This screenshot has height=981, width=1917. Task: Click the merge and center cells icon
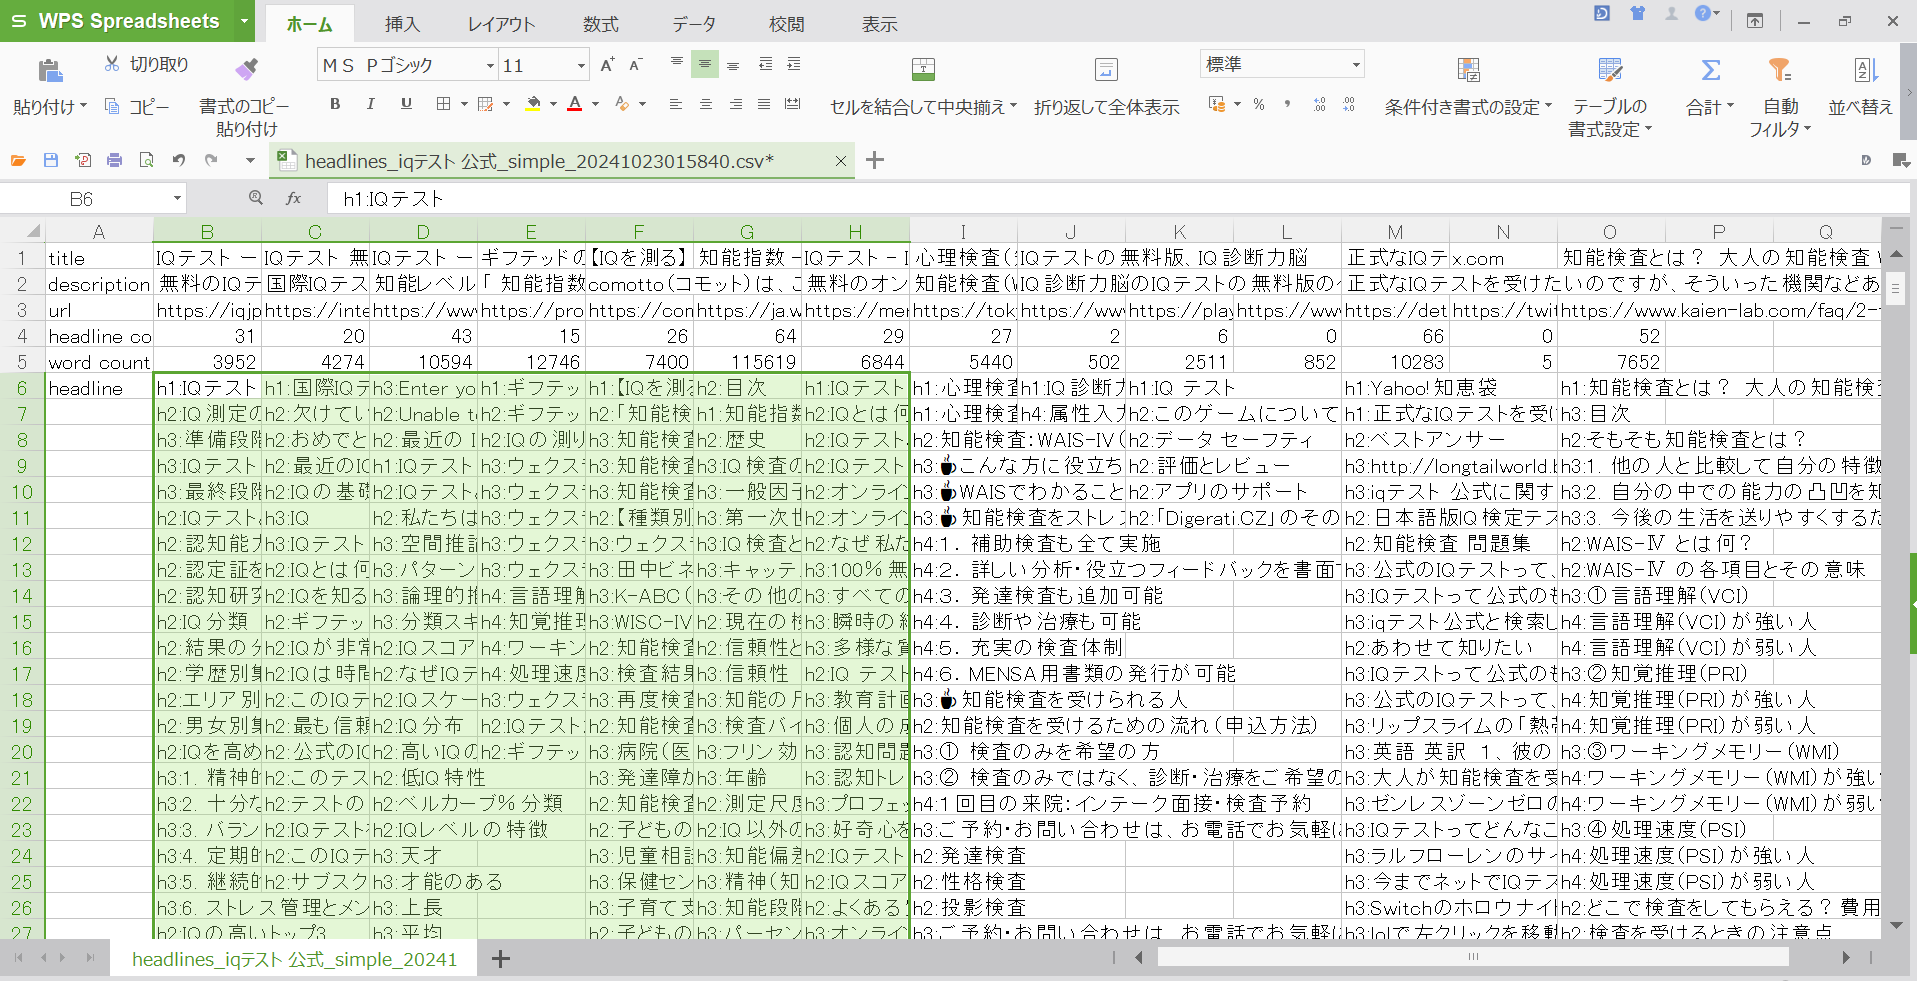coord(923,69)
